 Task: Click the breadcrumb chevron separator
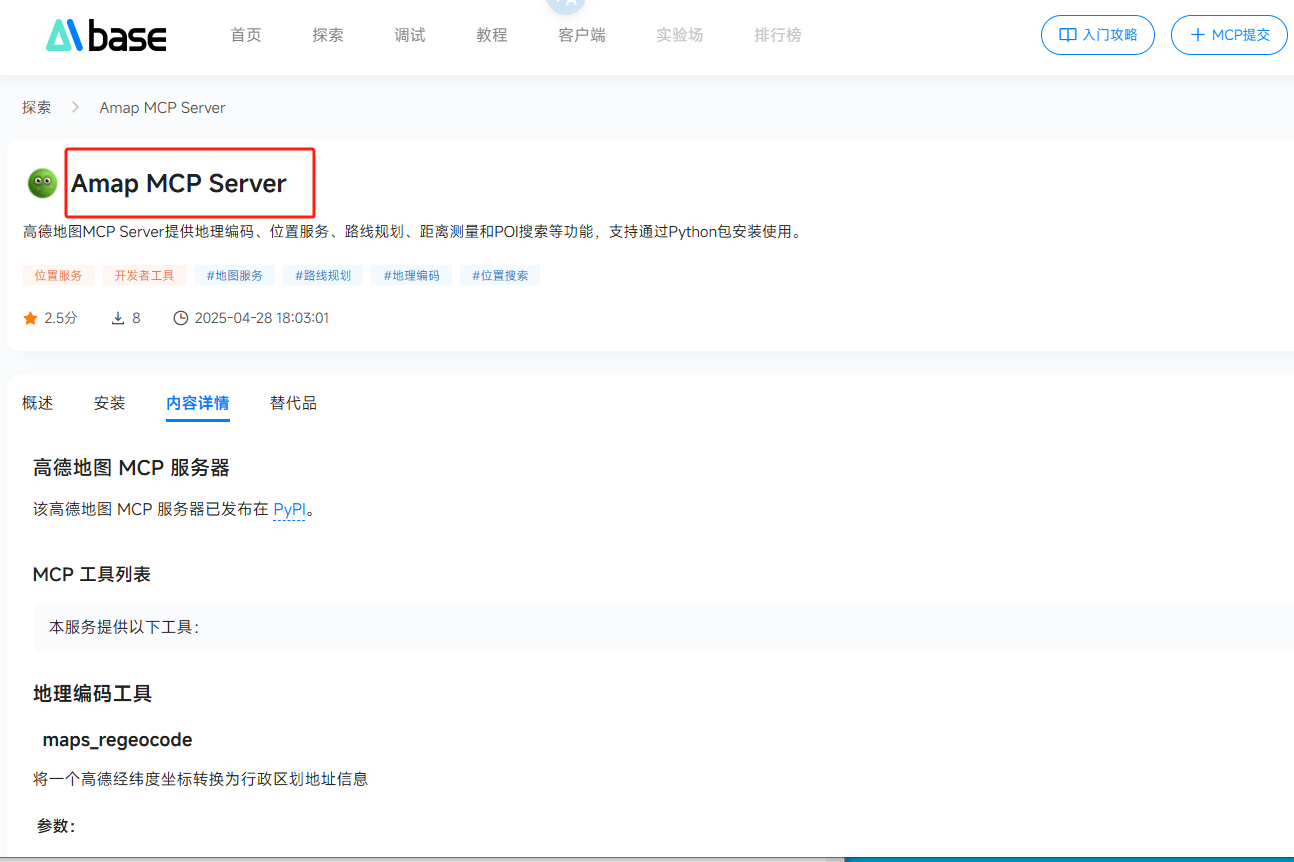click(75, 107)
